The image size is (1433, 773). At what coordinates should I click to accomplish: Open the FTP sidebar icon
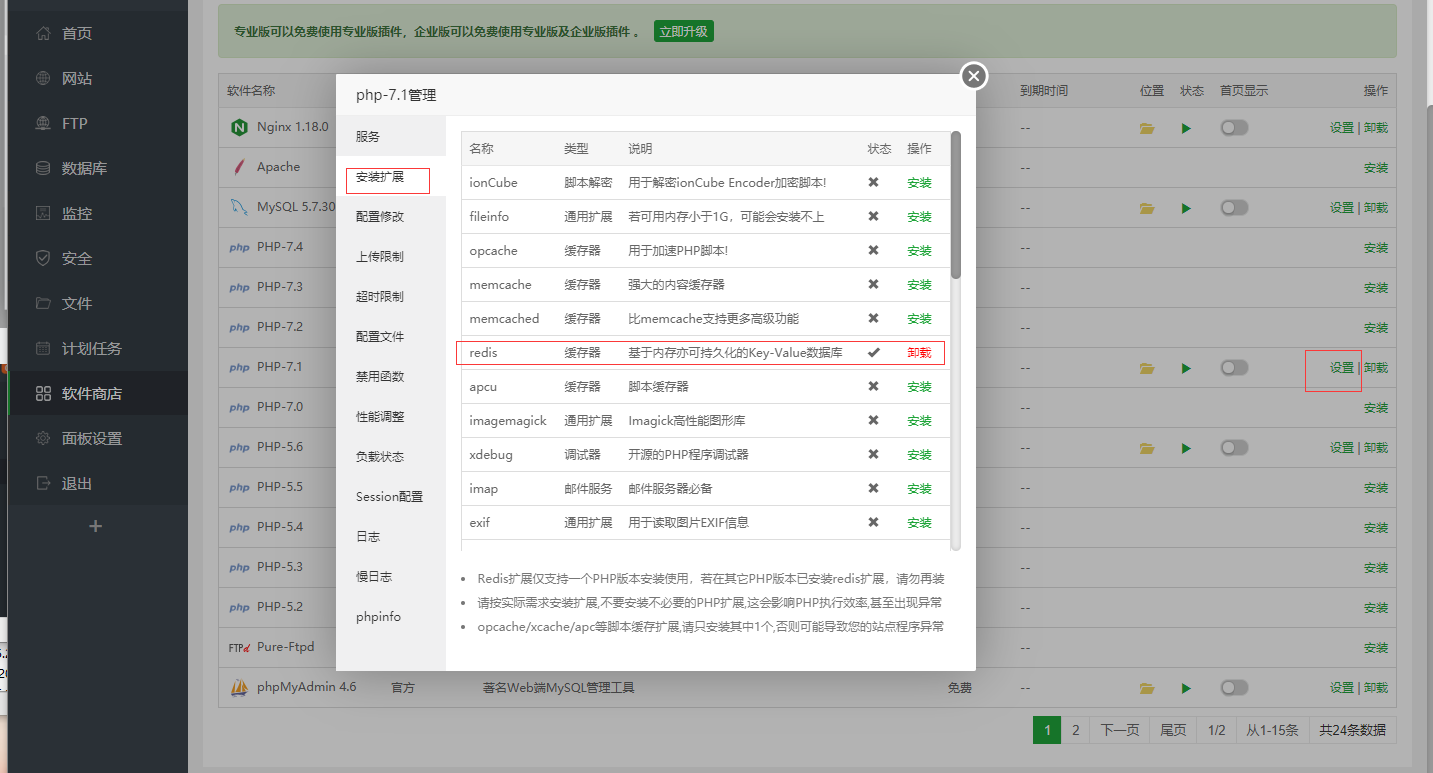point(43,124)
